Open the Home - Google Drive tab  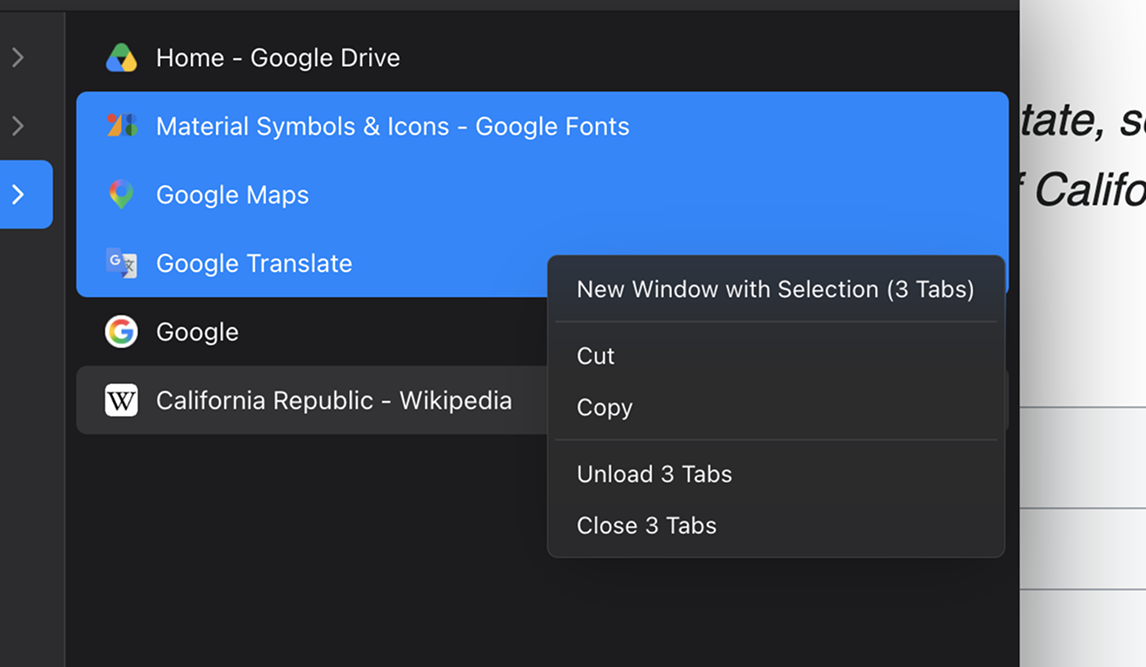[x=542, y=58]
